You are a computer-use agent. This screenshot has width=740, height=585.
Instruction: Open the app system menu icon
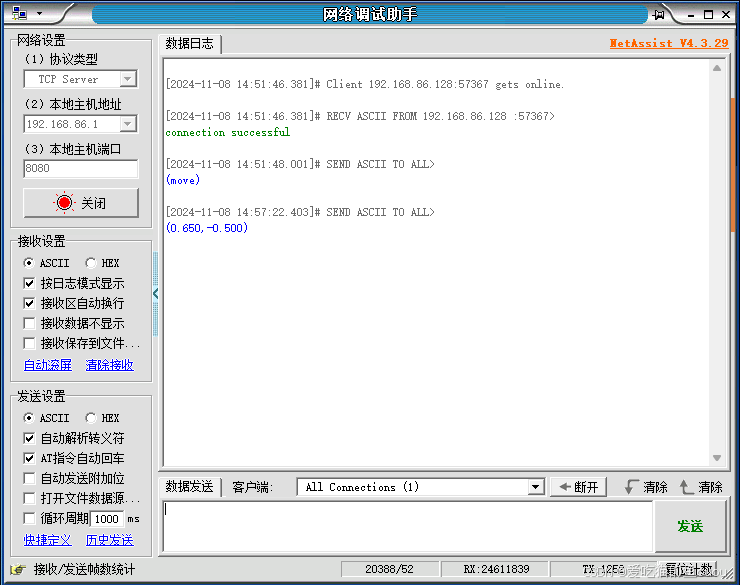[19, 13]
